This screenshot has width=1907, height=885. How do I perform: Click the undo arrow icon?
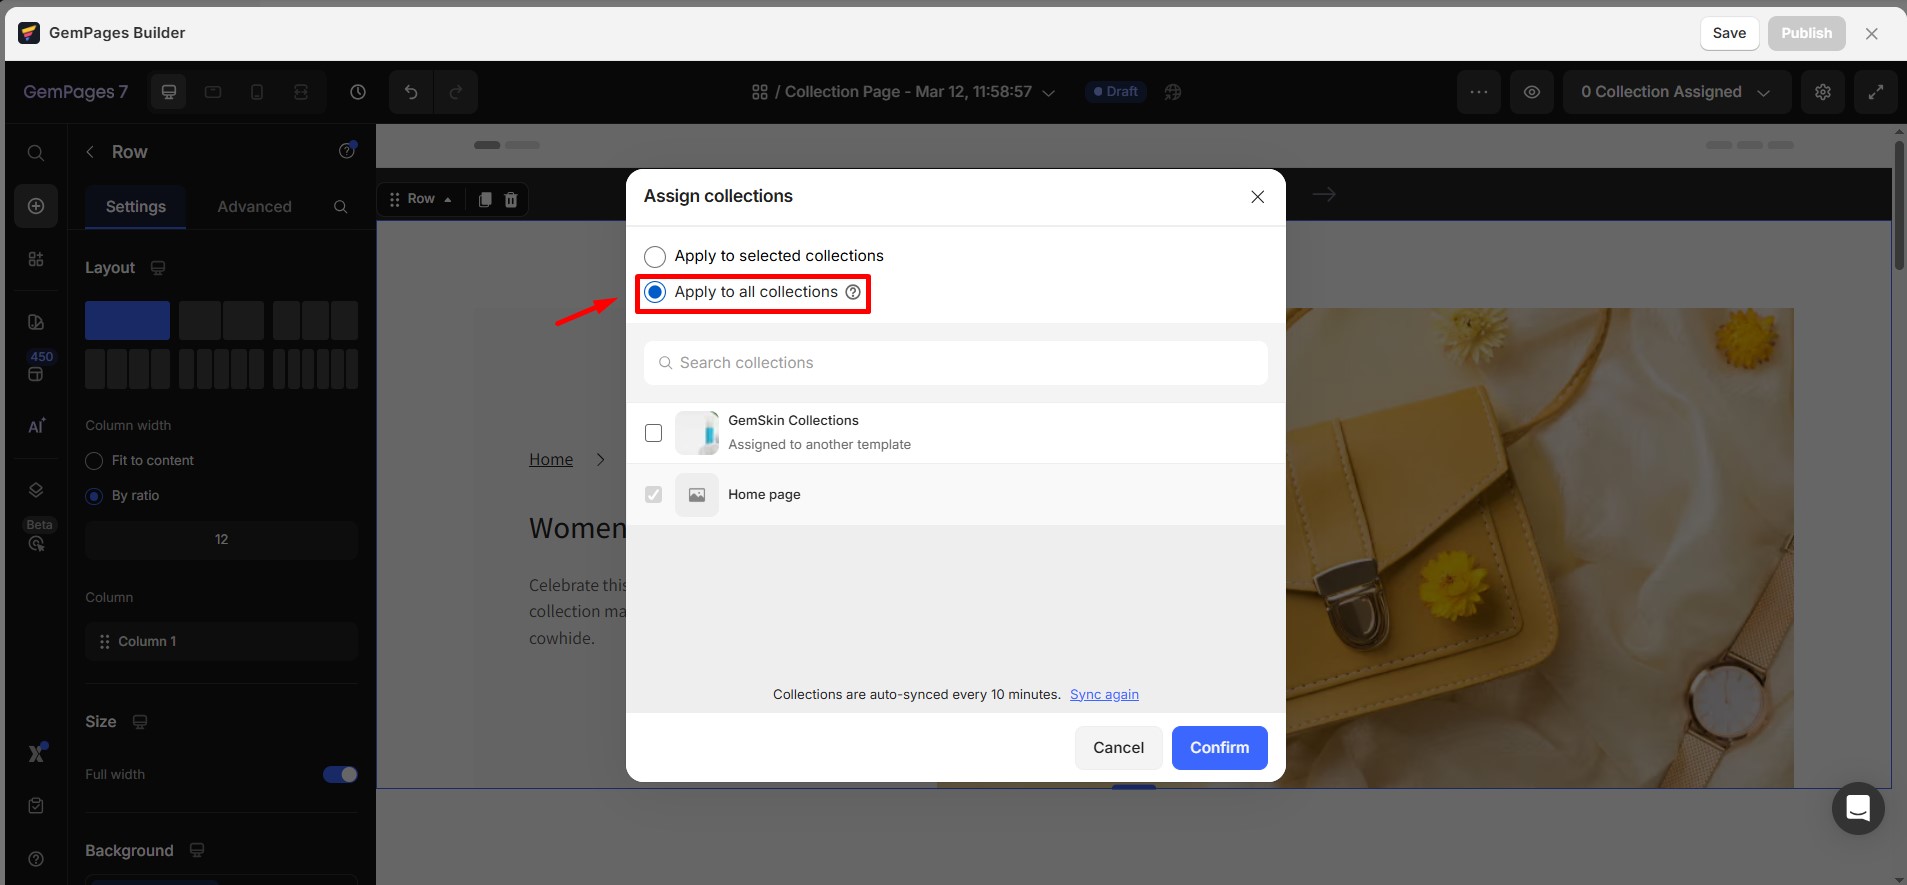pyautogui.click(x=411, y=92)
